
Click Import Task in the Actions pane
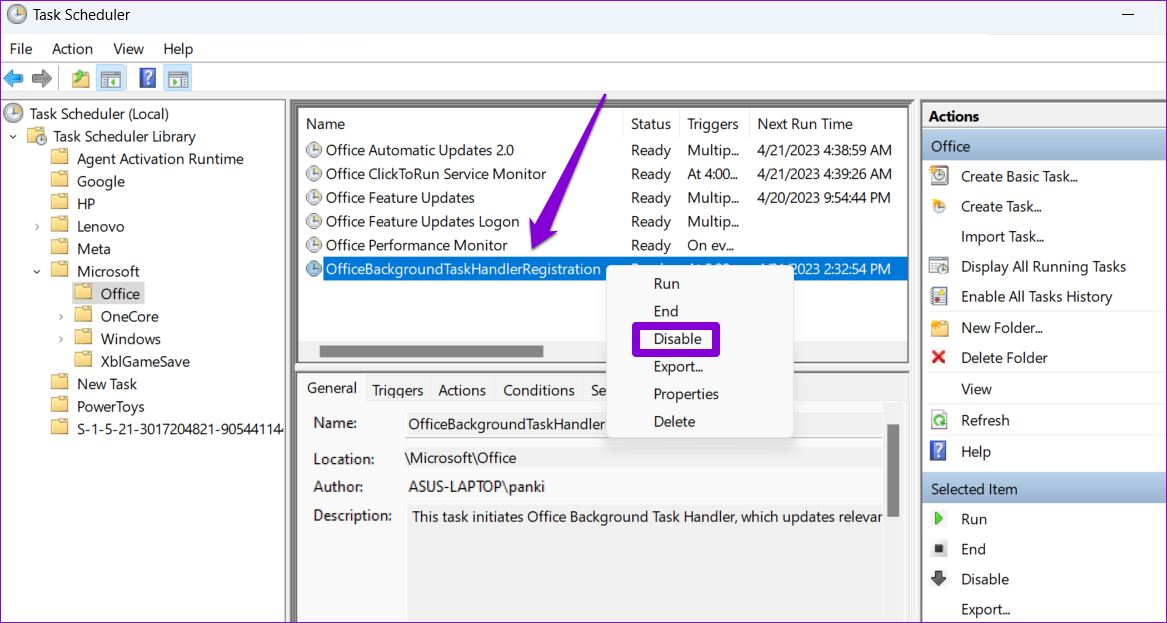click(x=1002, y=236)
